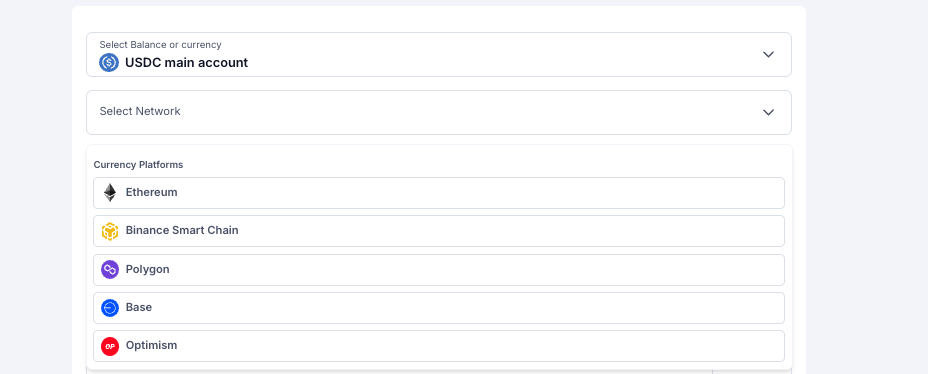Select Base network option
The image size is (928, 374).
pyautogui.click(x=439, y=308)
